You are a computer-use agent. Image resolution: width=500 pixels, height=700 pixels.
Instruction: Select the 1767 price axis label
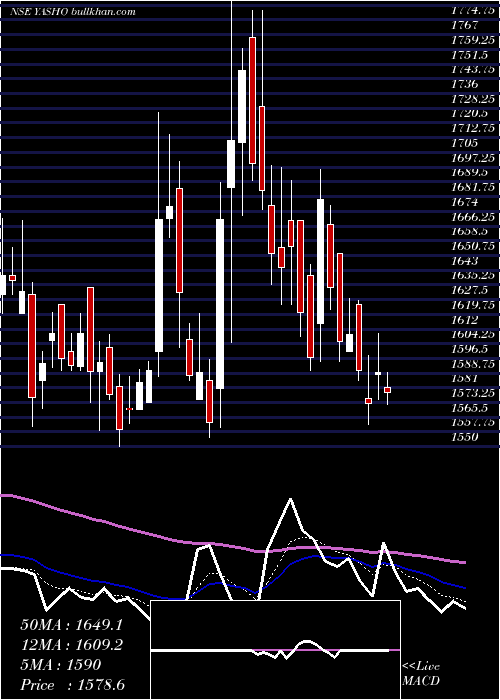tap(464, 25)
